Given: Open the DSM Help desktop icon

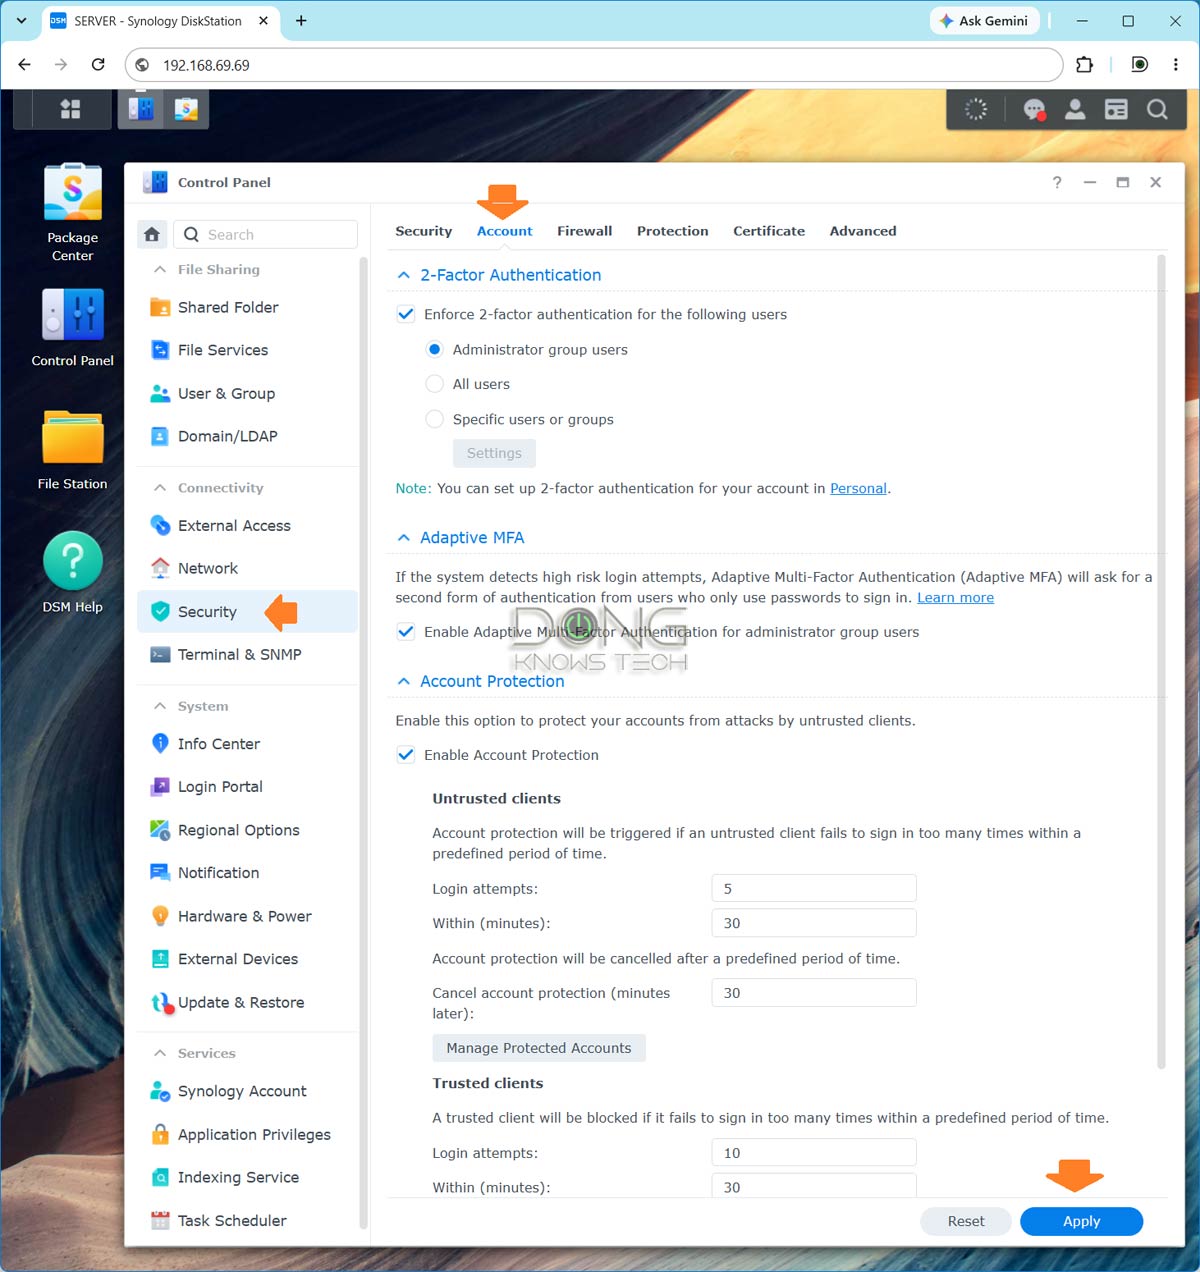Looking at the screenshot, I should [73, 573].
